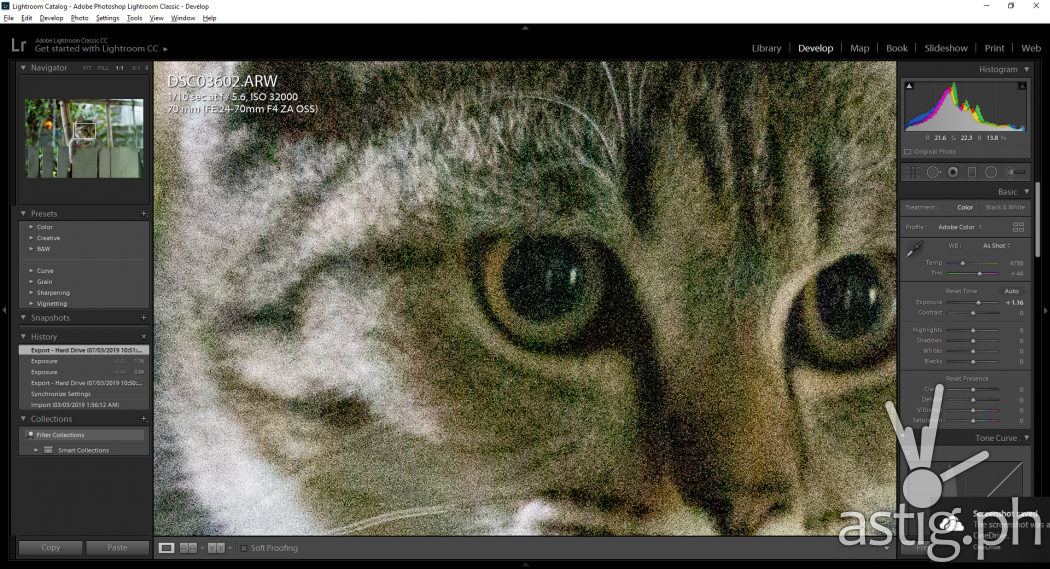Open the Map module
The width and height of the screenshot is (1050, 569).
(x=859, y=48)
